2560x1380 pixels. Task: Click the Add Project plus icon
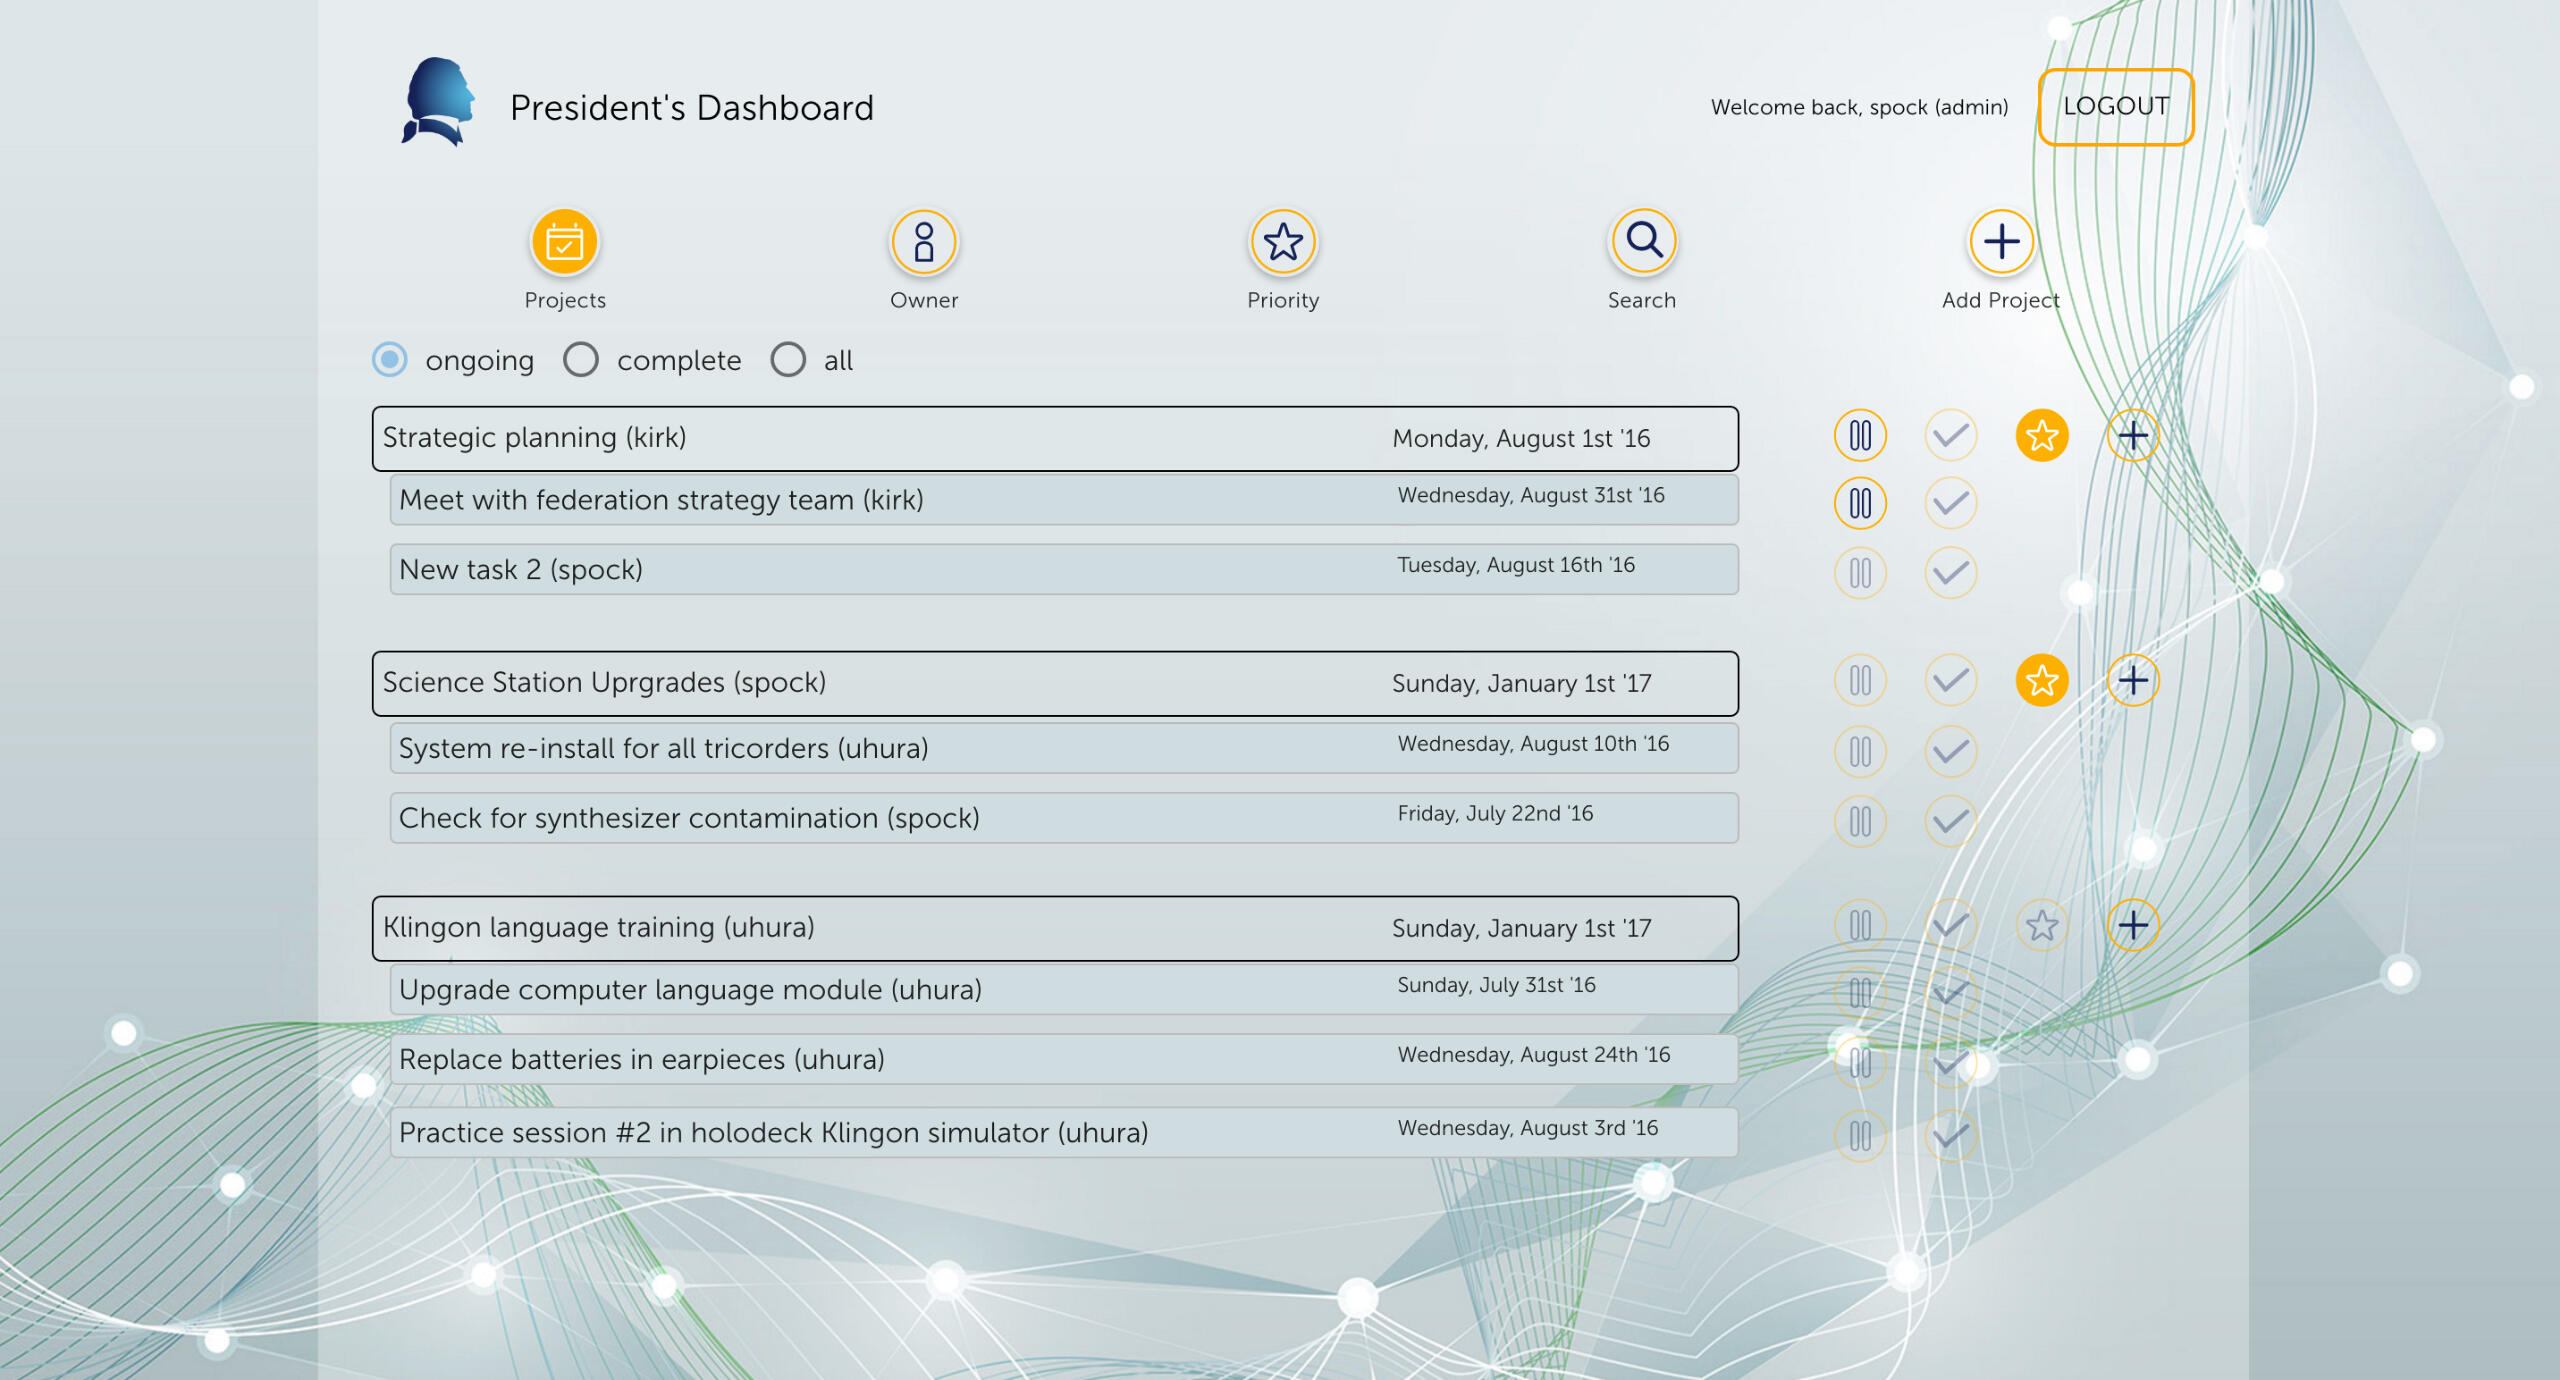click(2001, 242)
